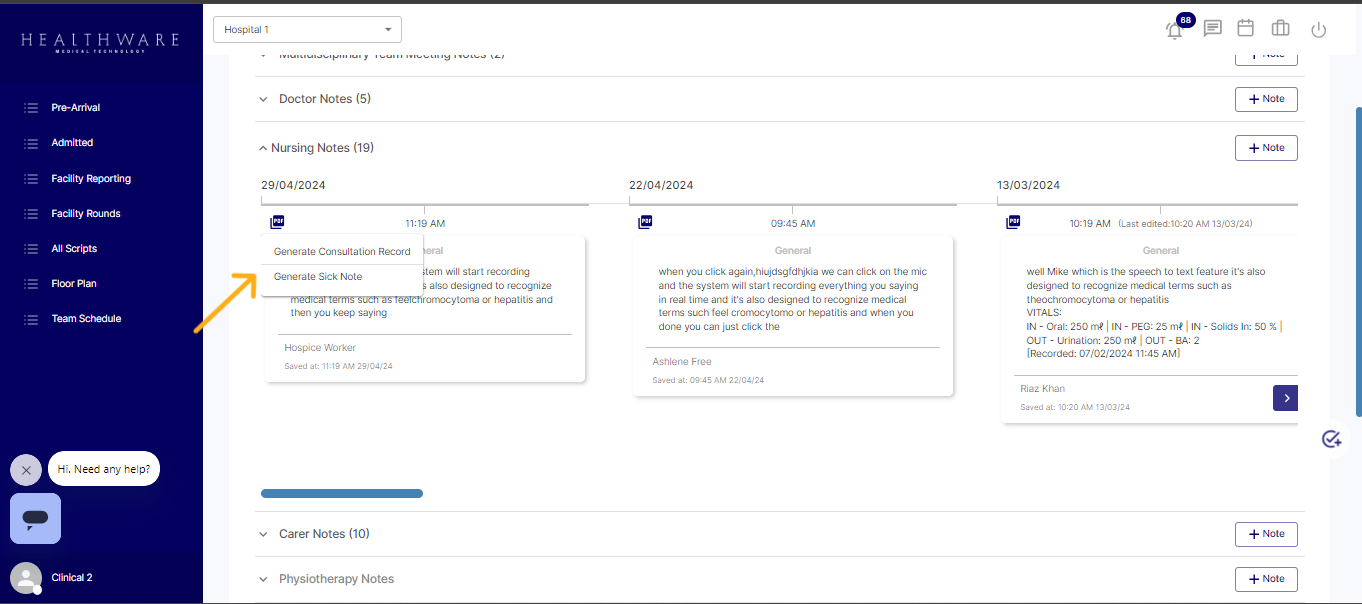Image resolution: width=1362 pixels, height=604 pixels.
Task: Open the Hospital 1 dropdown
Action: (x=307, y=30)
